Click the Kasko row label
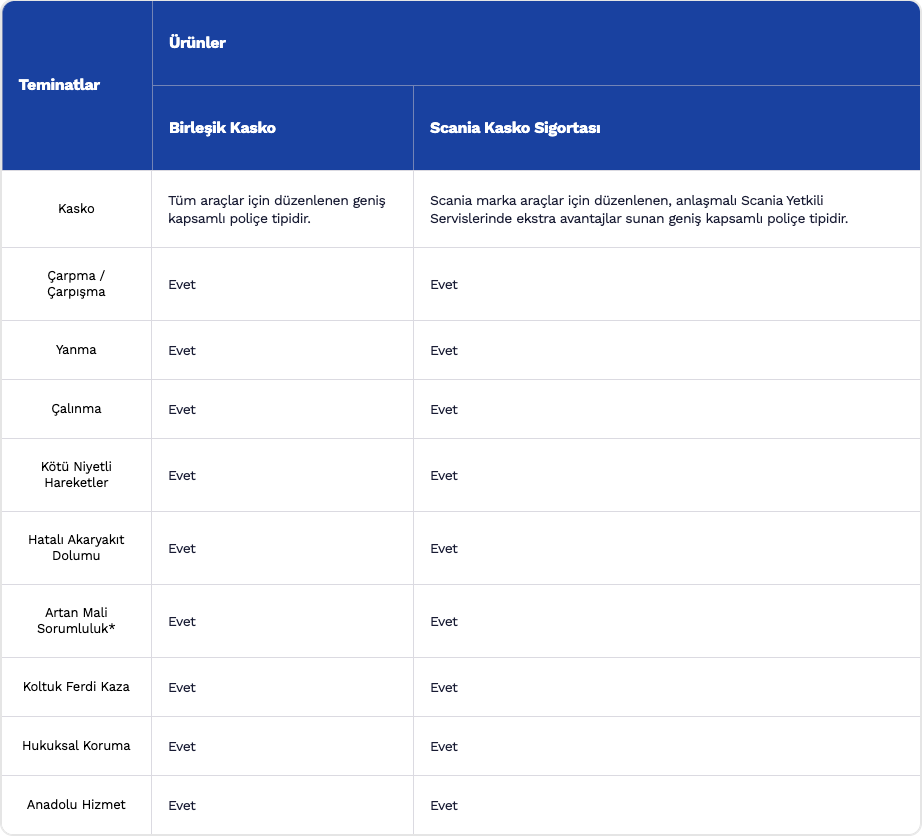Image resolution: width=923 pixels, height=838 pixels. 77,209
